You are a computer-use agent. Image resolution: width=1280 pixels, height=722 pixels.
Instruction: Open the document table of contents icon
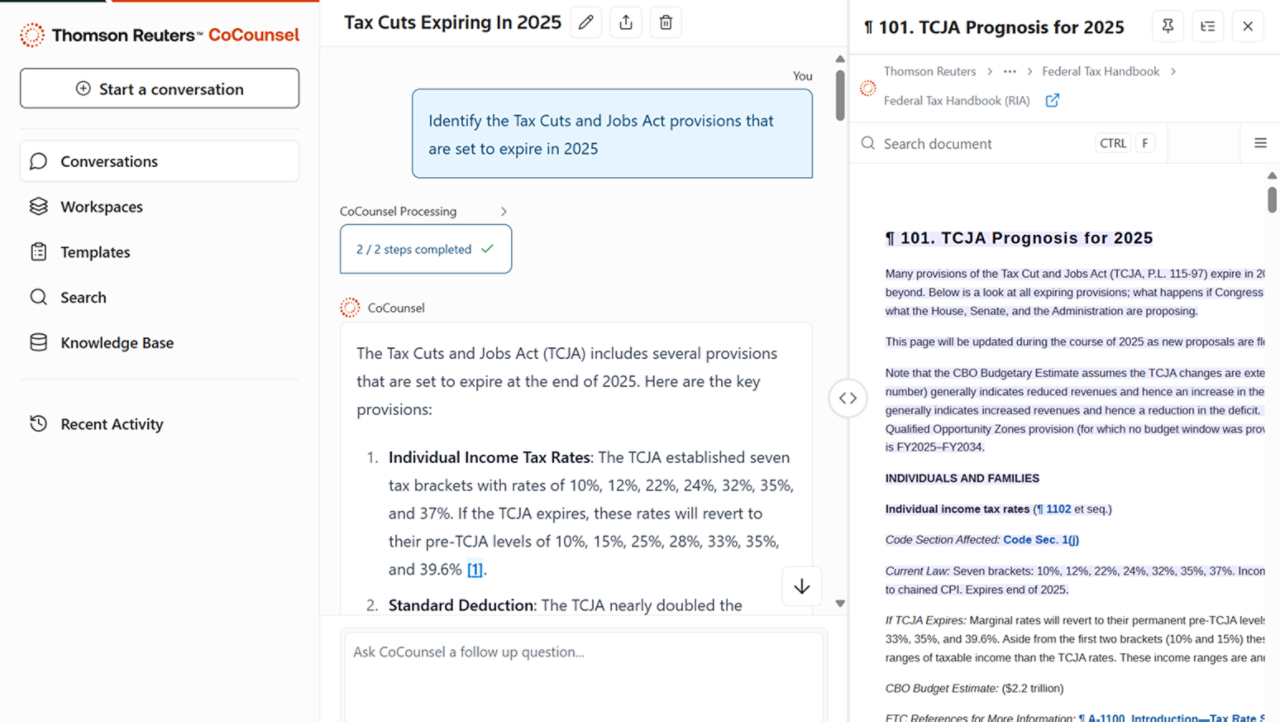click(1208, 27)
